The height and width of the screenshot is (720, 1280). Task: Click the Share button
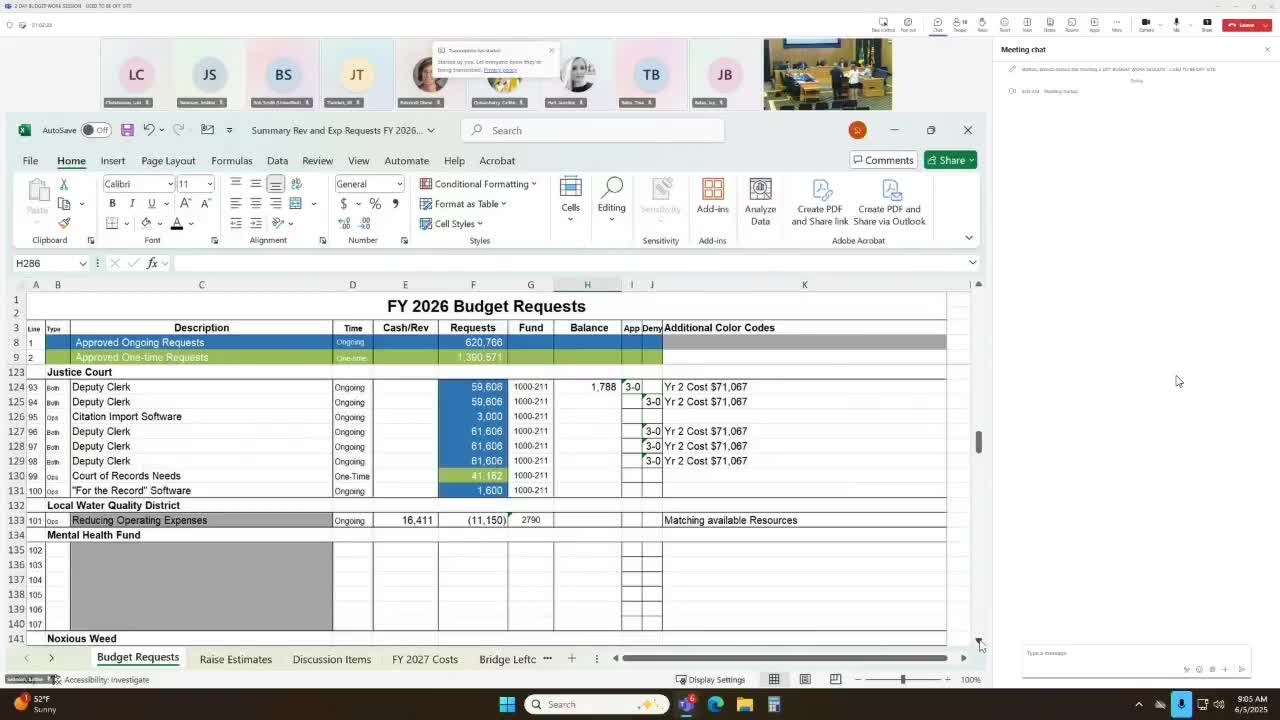point(948,160)
